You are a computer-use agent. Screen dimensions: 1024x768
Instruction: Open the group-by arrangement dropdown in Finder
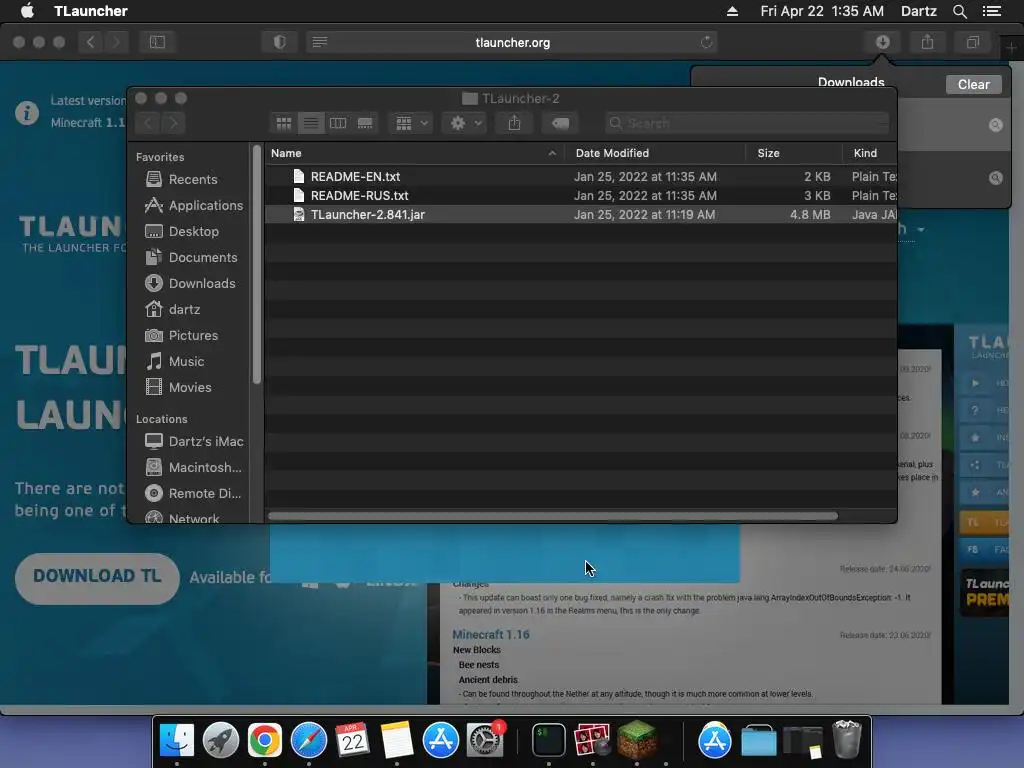411,123
